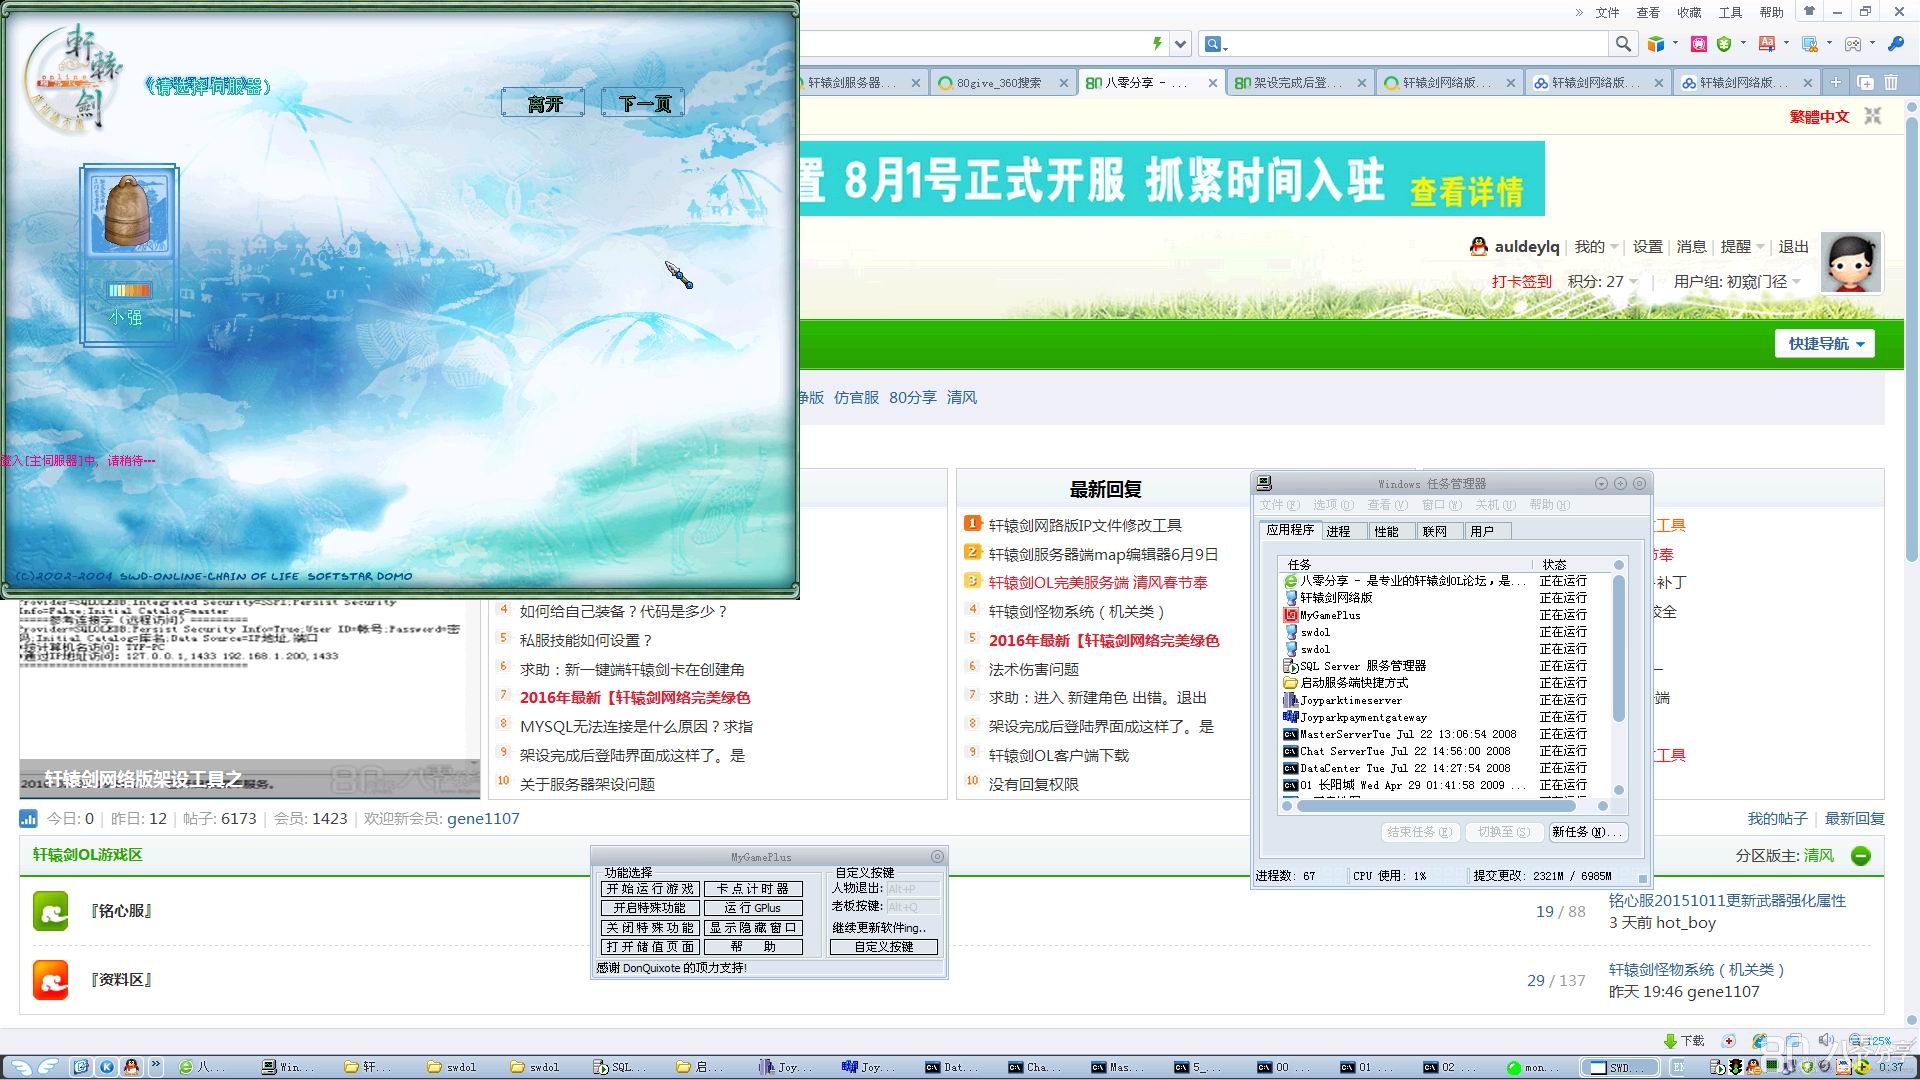
Task: Click the collapse arrows icon beside 繁體中文
Action: pos(1873,116)
